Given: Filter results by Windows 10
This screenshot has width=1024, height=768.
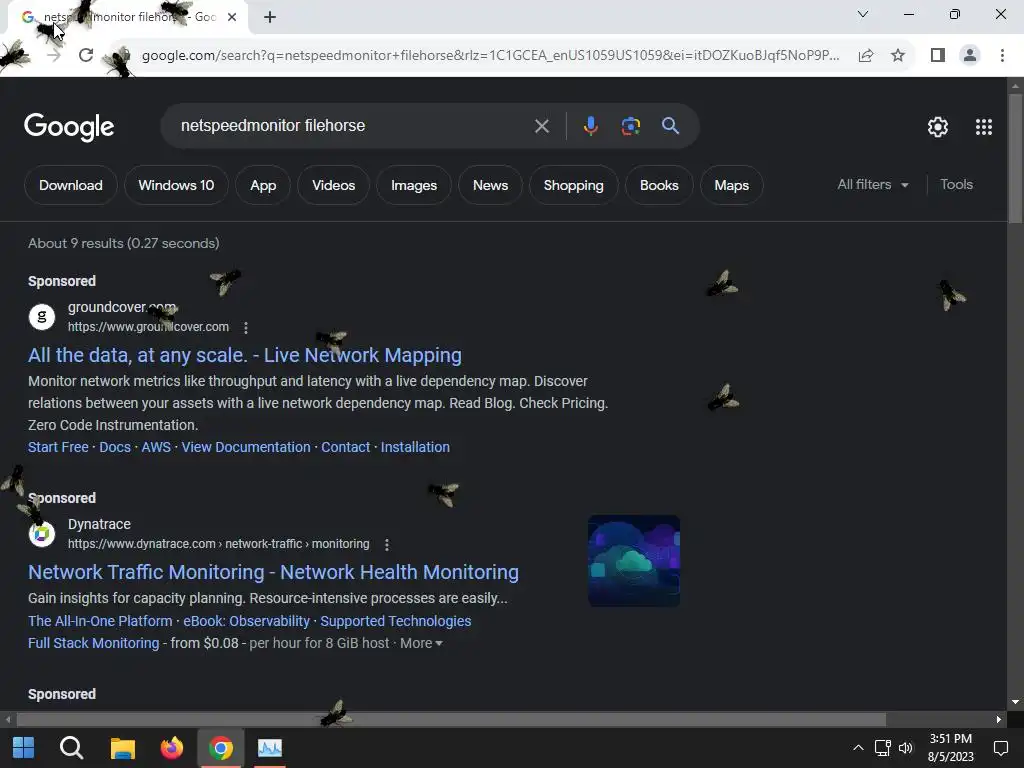Looking at the screenshot, I should (176, 185).
